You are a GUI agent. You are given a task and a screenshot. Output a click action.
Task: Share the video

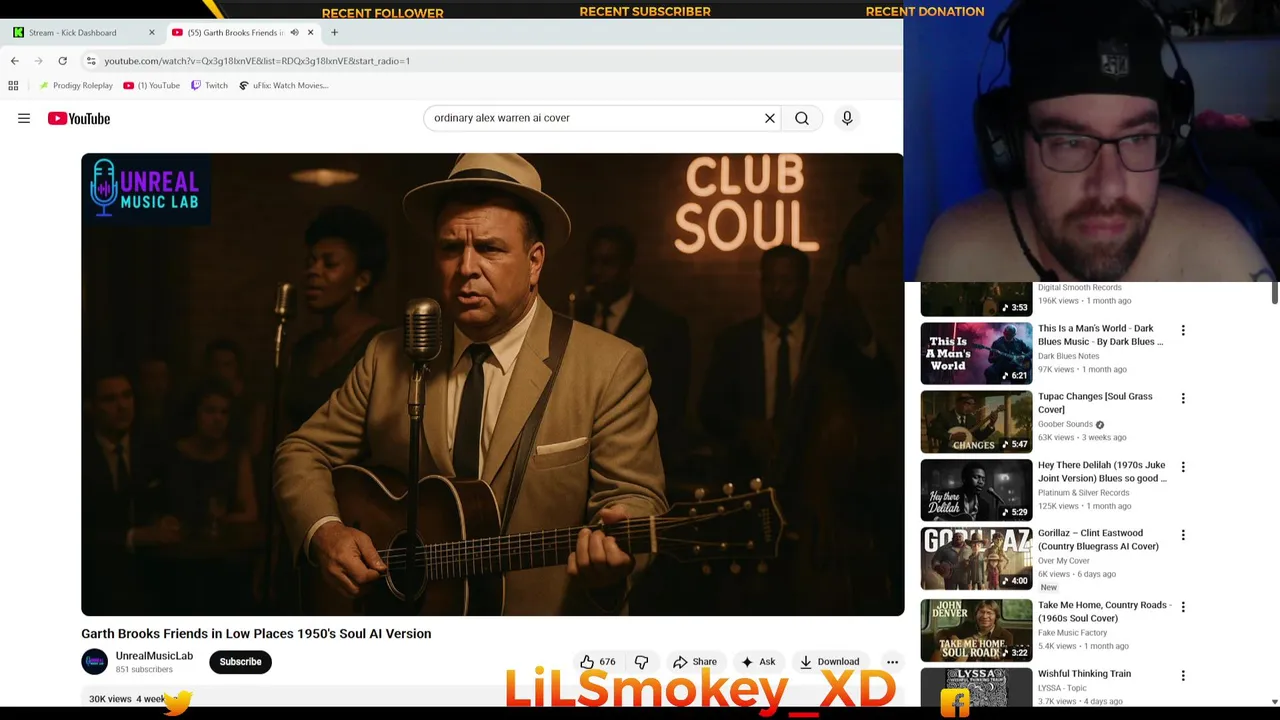[694, 662]
